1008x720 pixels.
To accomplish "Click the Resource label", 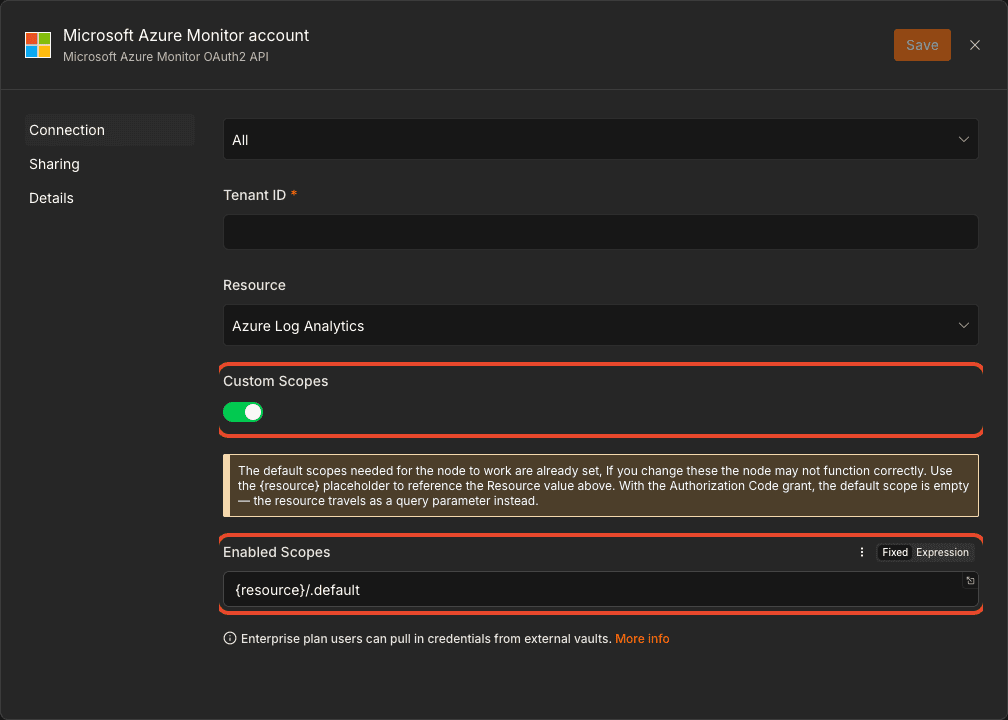I will click(255, 285).
